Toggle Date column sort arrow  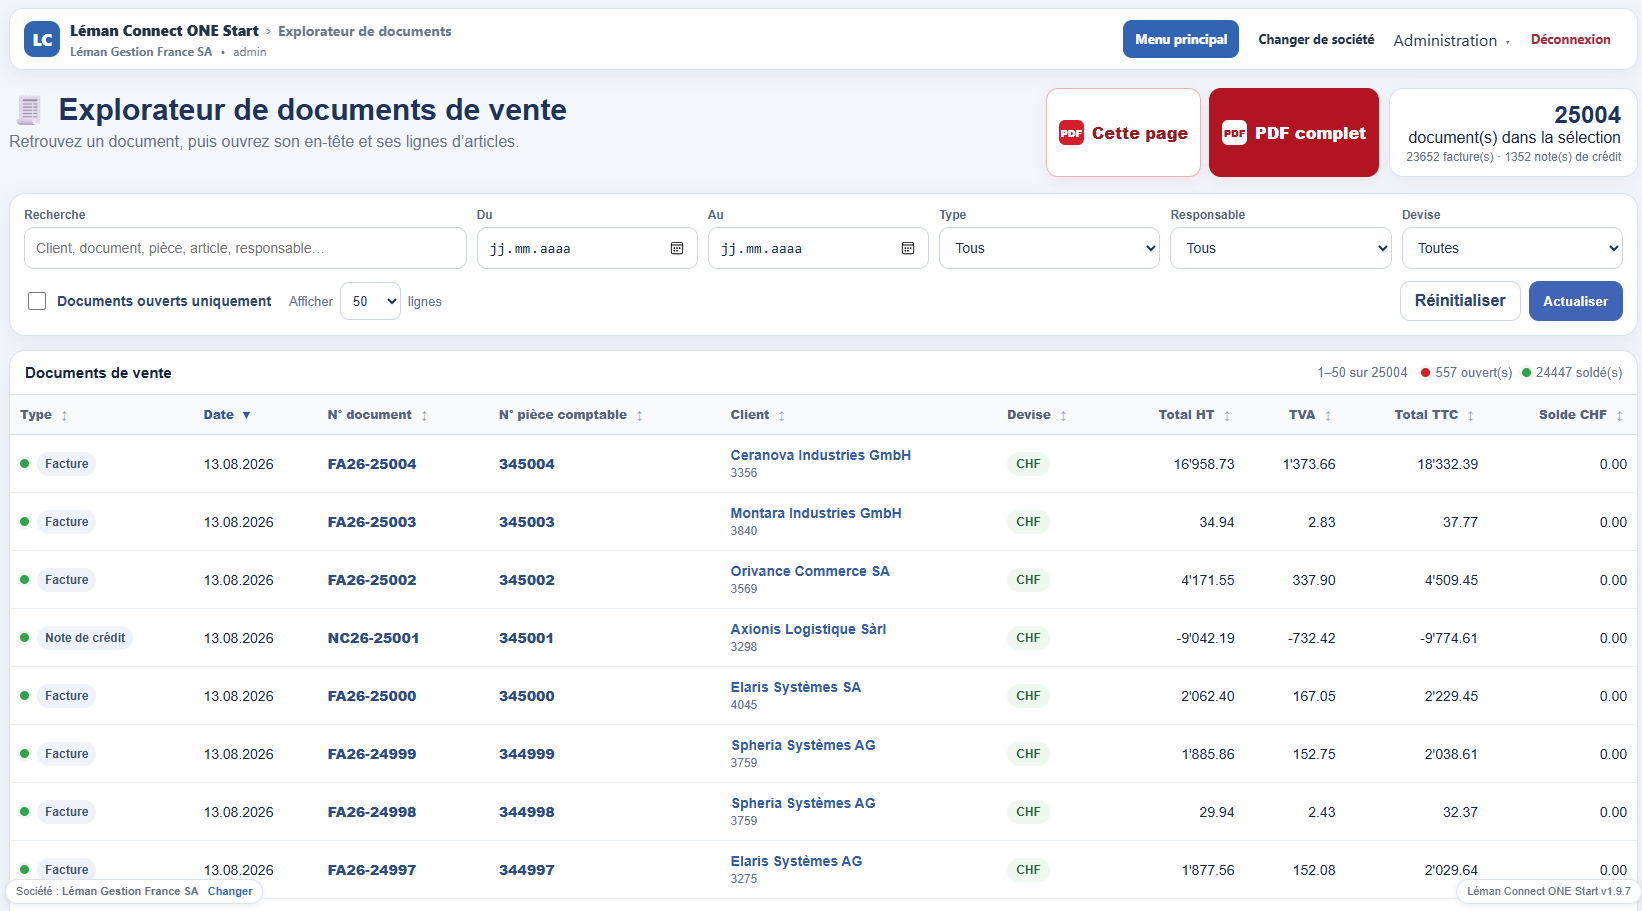(x=246, y=415)
